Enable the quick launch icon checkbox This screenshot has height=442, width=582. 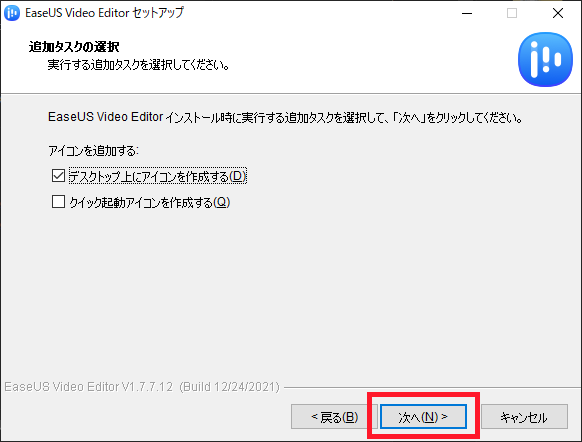coord(58,202)
